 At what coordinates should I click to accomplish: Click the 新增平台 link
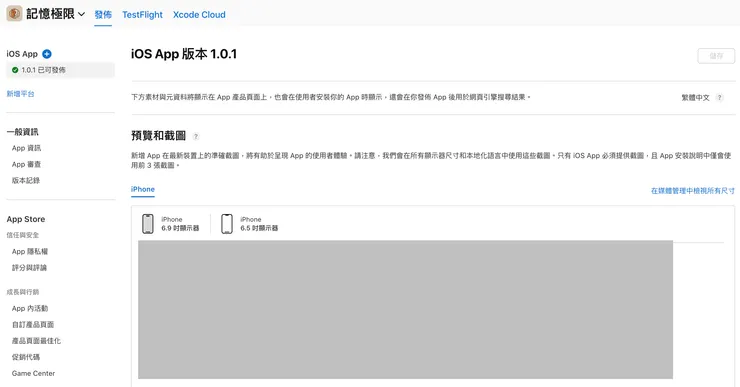coord(20,94)
